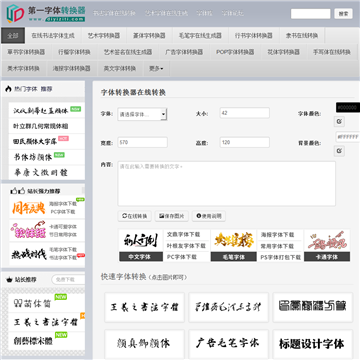Click the black font color swatch

[x=348, y=107]
